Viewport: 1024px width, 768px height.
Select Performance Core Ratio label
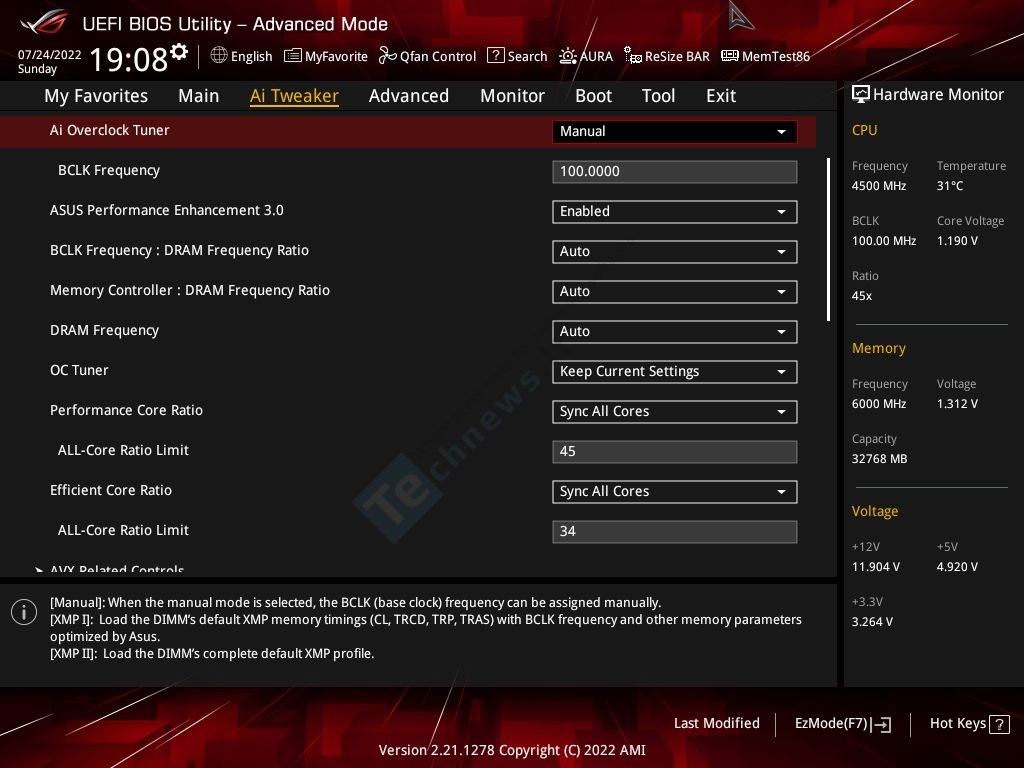pos(127,410)
